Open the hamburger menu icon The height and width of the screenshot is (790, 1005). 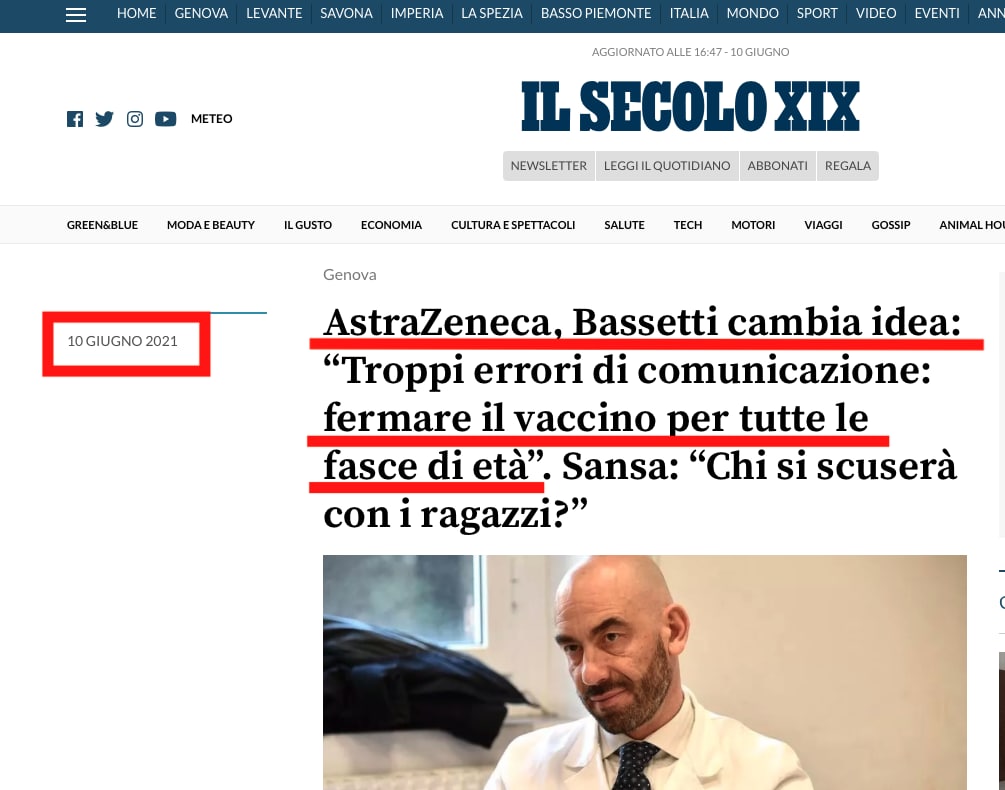(76, 15)
